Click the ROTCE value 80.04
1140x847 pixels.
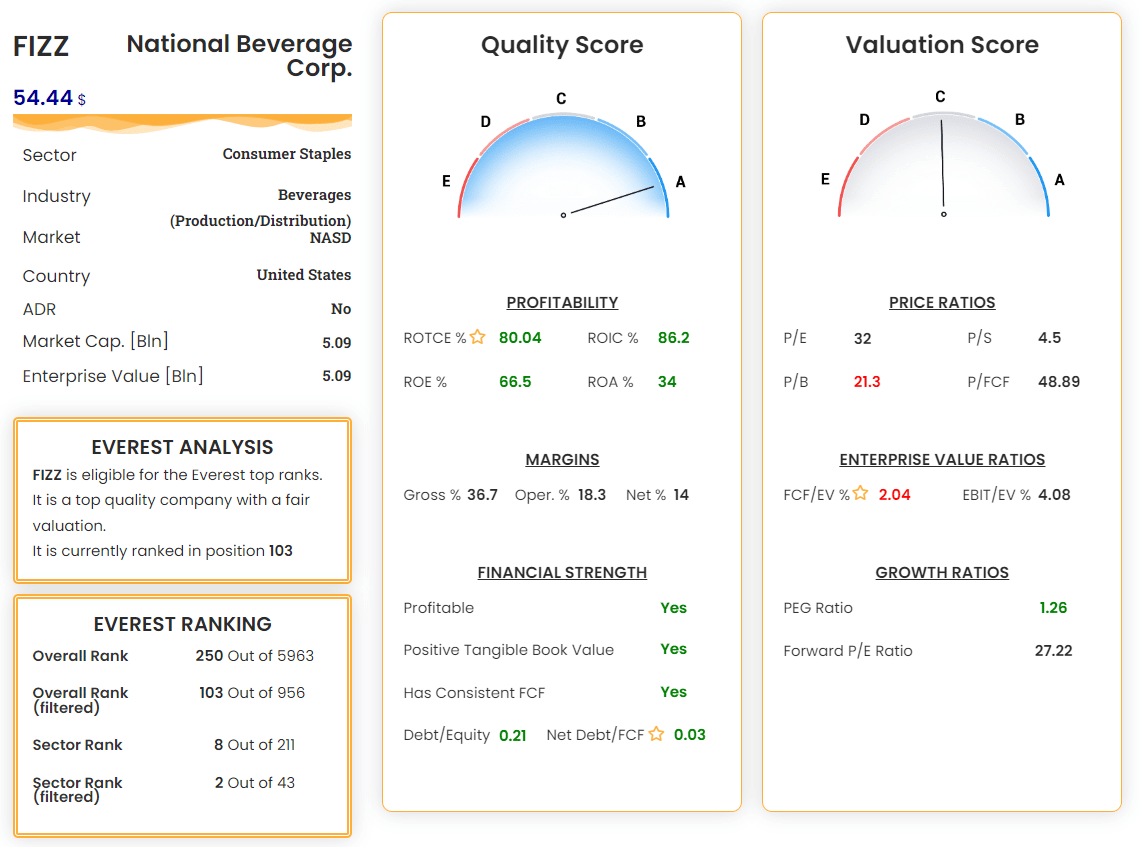tap(520, 337)
